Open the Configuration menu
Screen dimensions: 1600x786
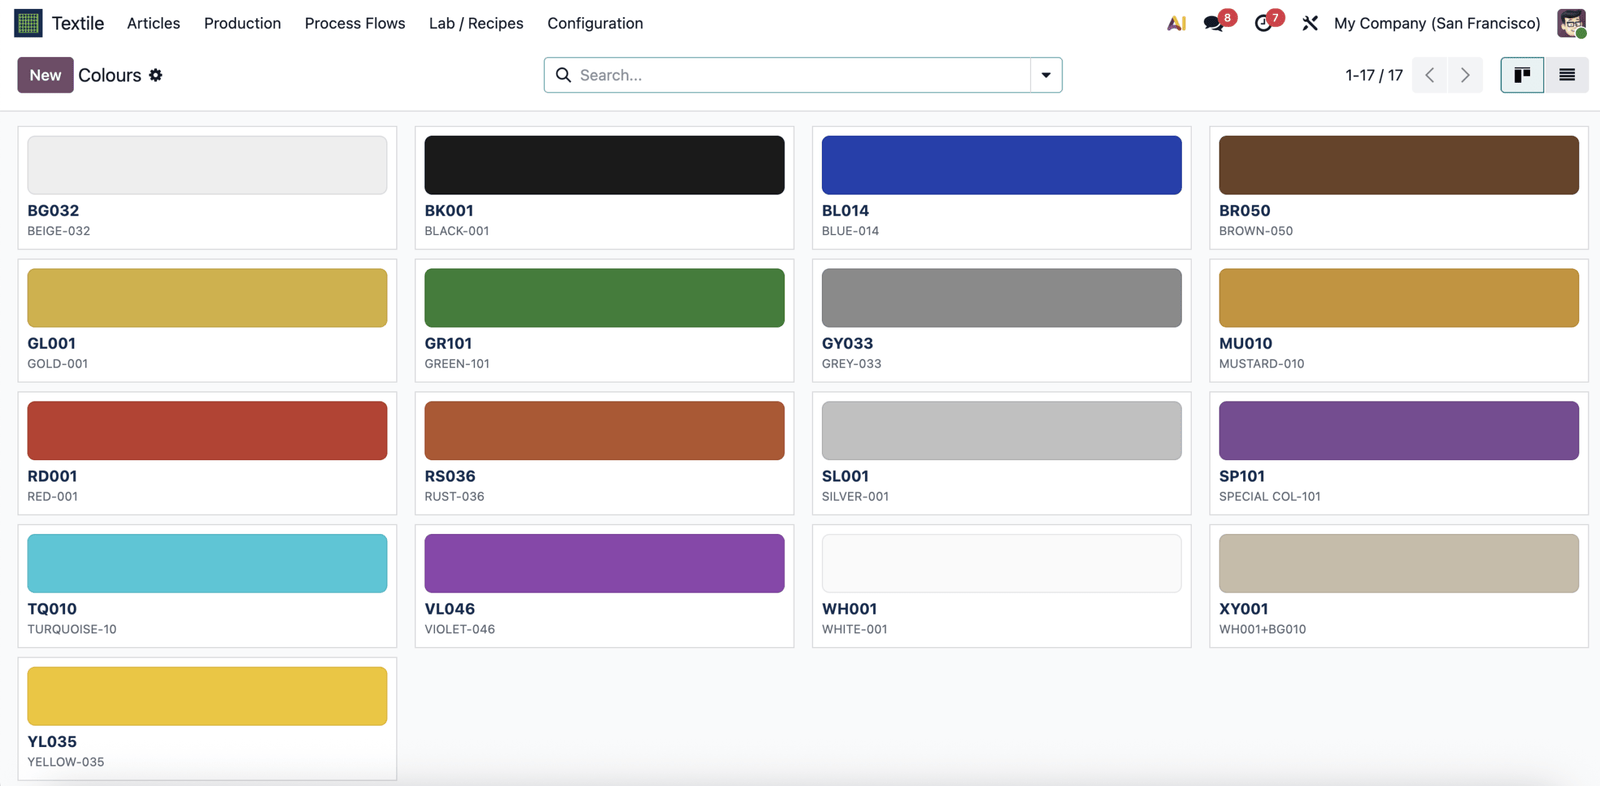pos(595,23)
